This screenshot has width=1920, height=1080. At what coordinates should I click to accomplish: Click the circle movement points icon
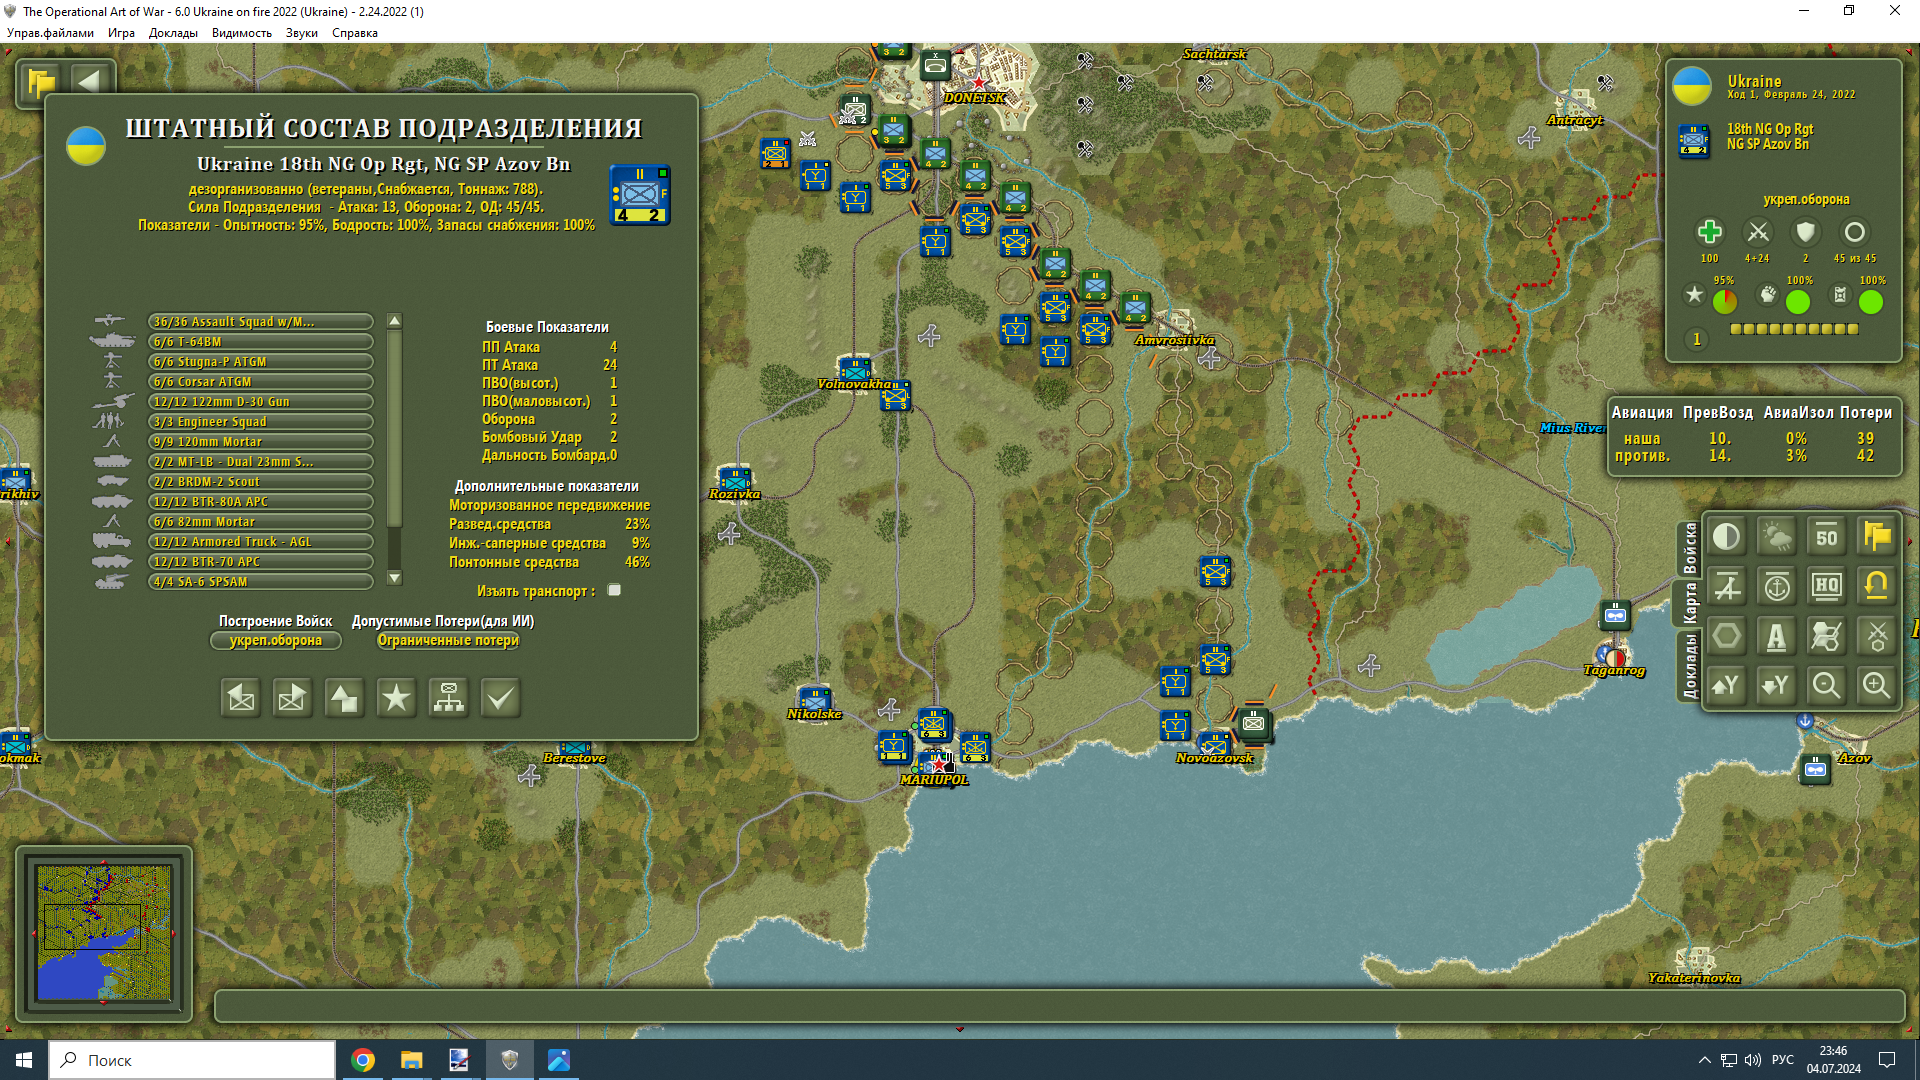coord(1855,232)
